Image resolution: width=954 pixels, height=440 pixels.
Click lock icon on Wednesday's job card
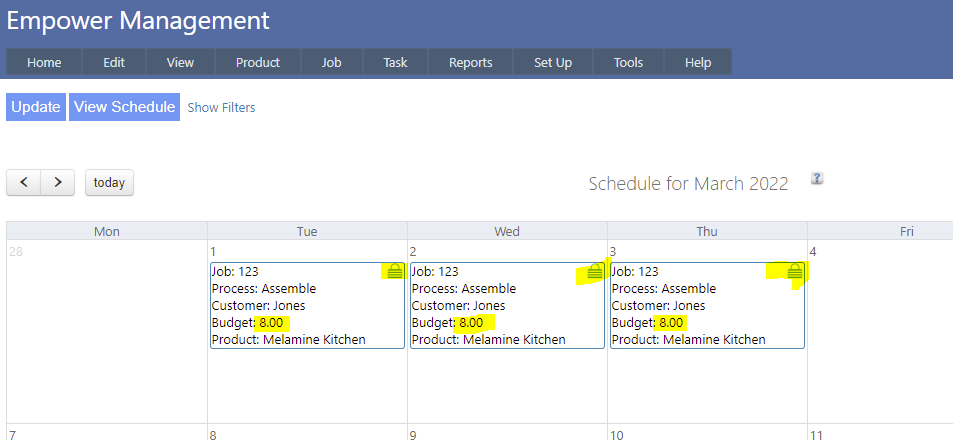[x=595, y=271]
